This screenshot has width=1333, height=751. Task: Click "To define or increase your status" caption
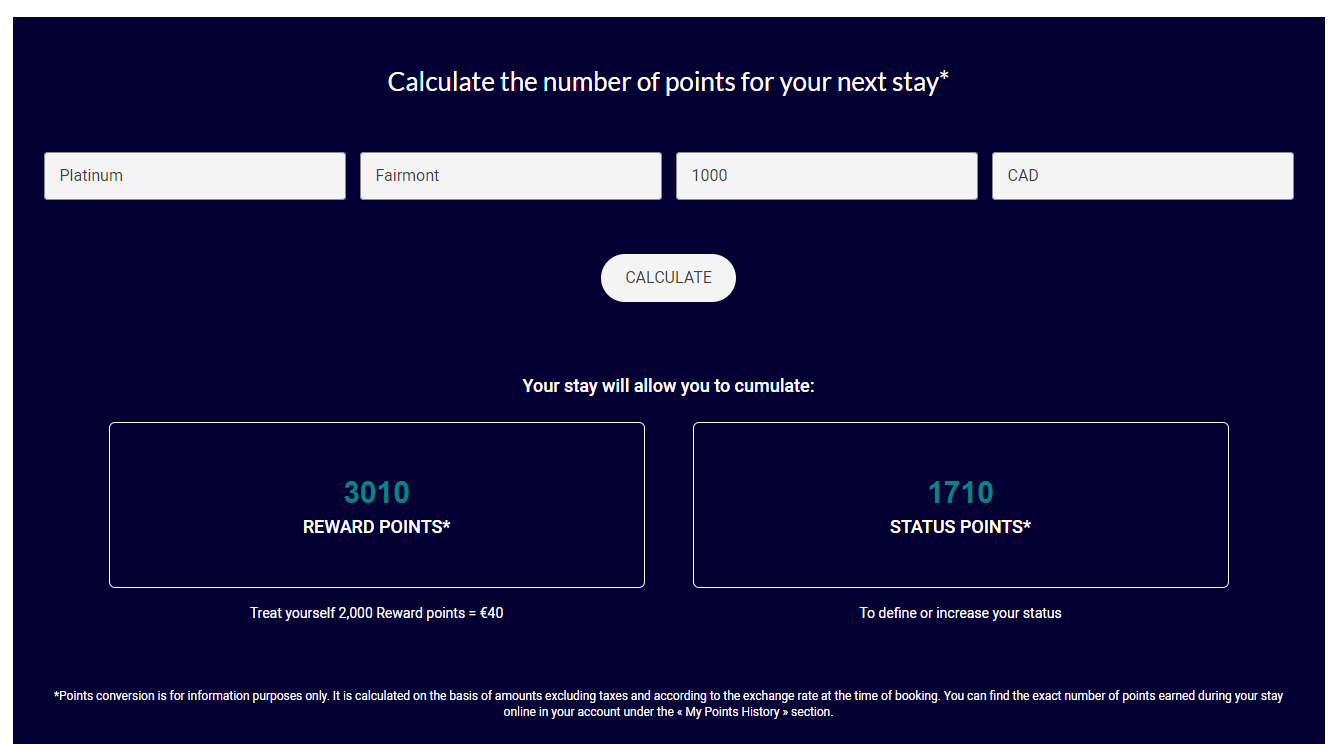[960, 613]
